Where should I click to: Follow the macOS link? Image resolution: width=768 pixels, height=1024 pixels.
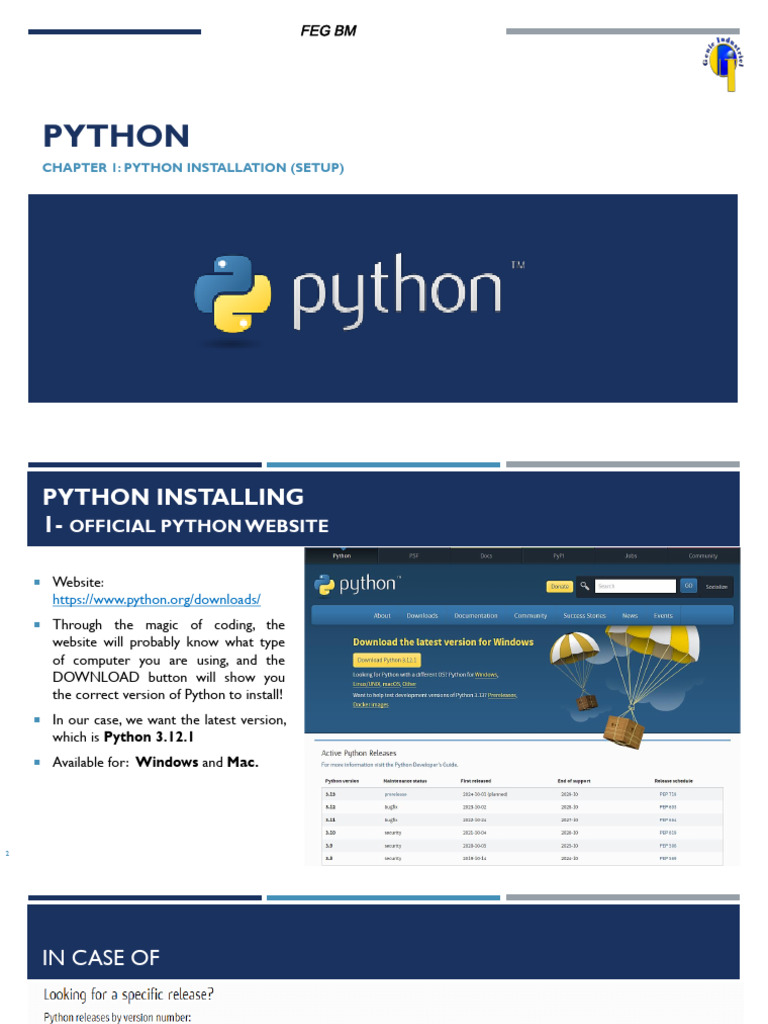tap(390, 684)
